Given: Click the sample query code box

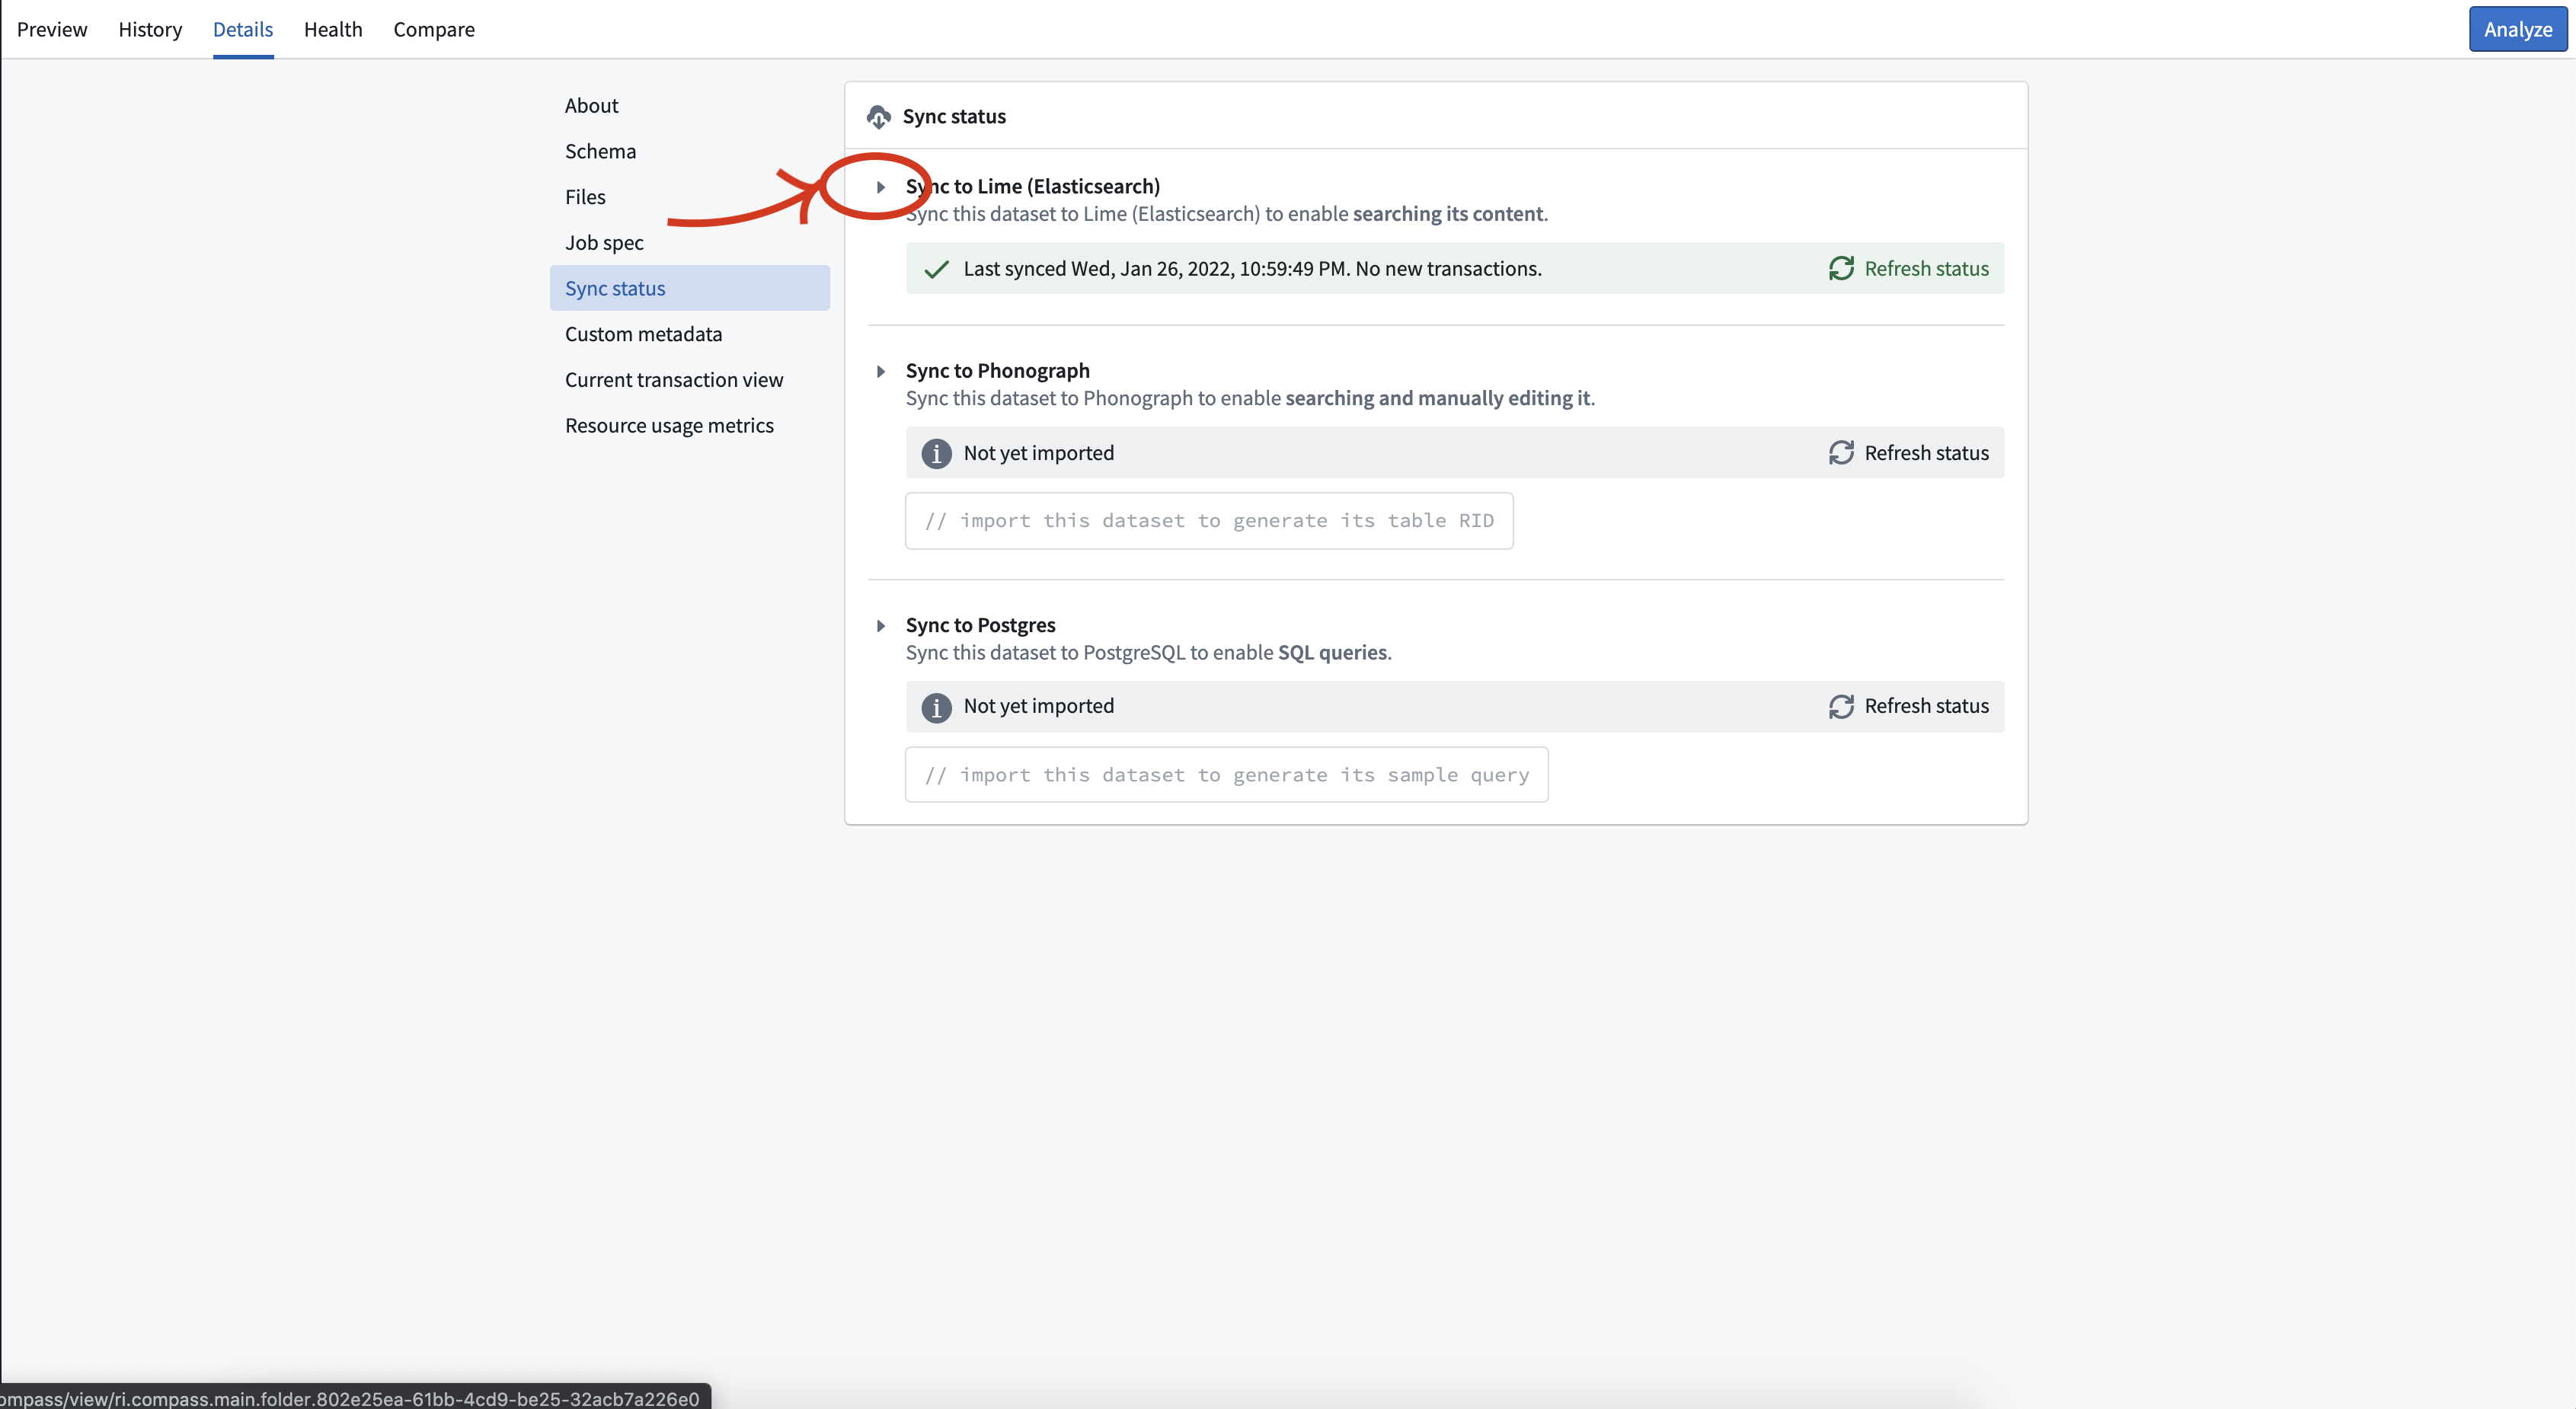Looking at the screenshot, I should pos(1227,775).
